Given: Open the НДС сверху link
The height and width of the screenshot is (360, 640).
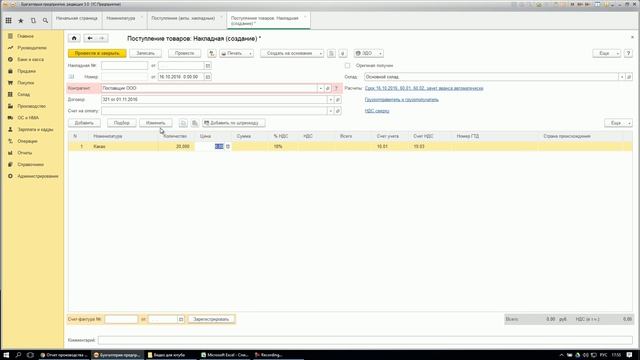Looking at the screenshot, I should (377, 111).
